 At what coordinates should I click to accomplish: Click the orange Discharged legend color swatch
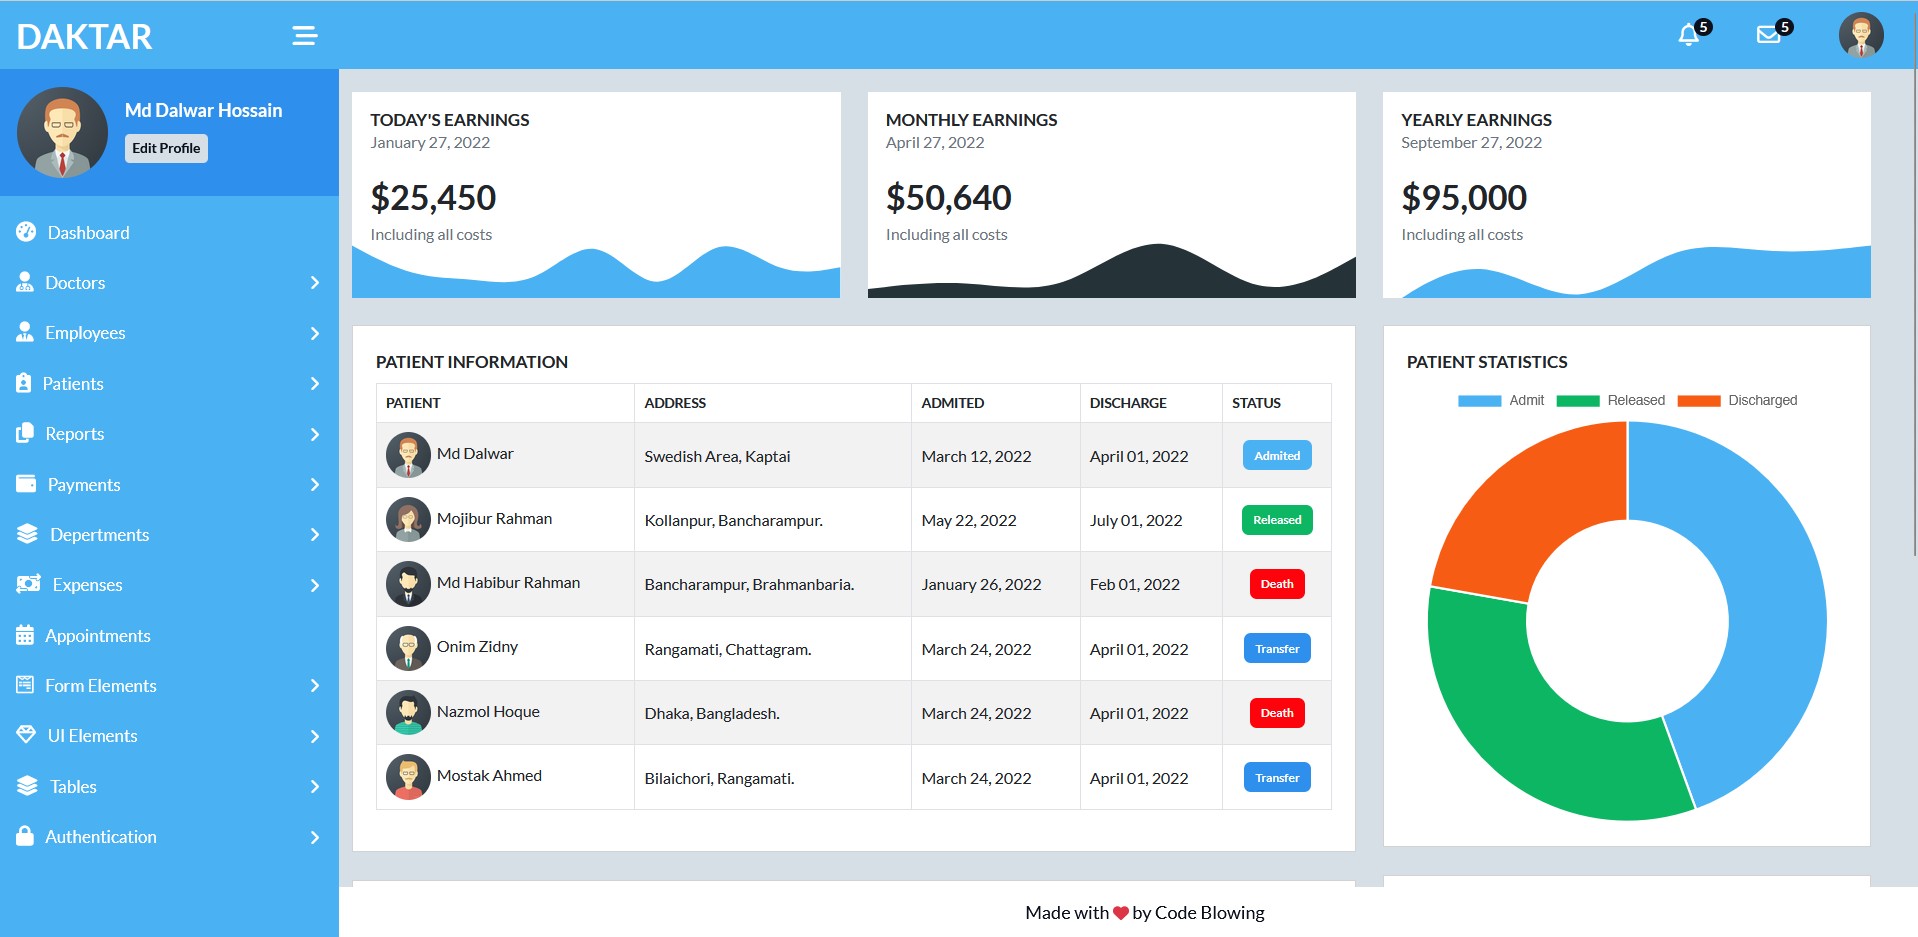pos(1698,401)
